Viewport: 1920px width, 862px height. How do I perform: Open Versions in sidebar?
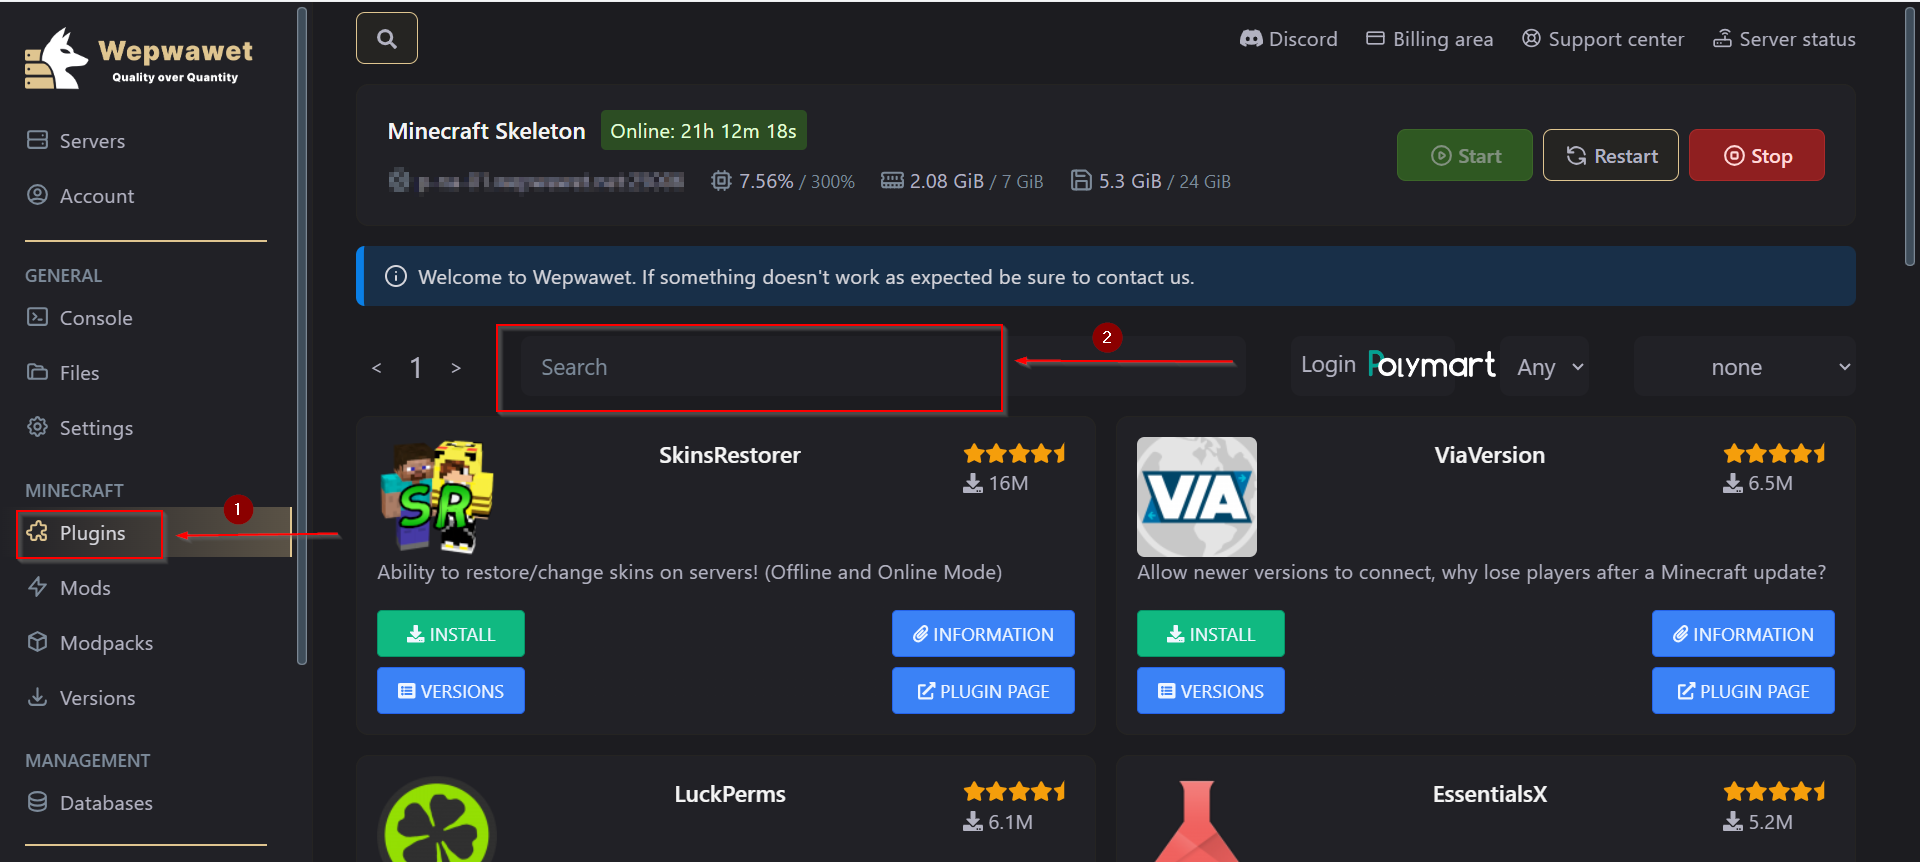(x=80, y=698)
